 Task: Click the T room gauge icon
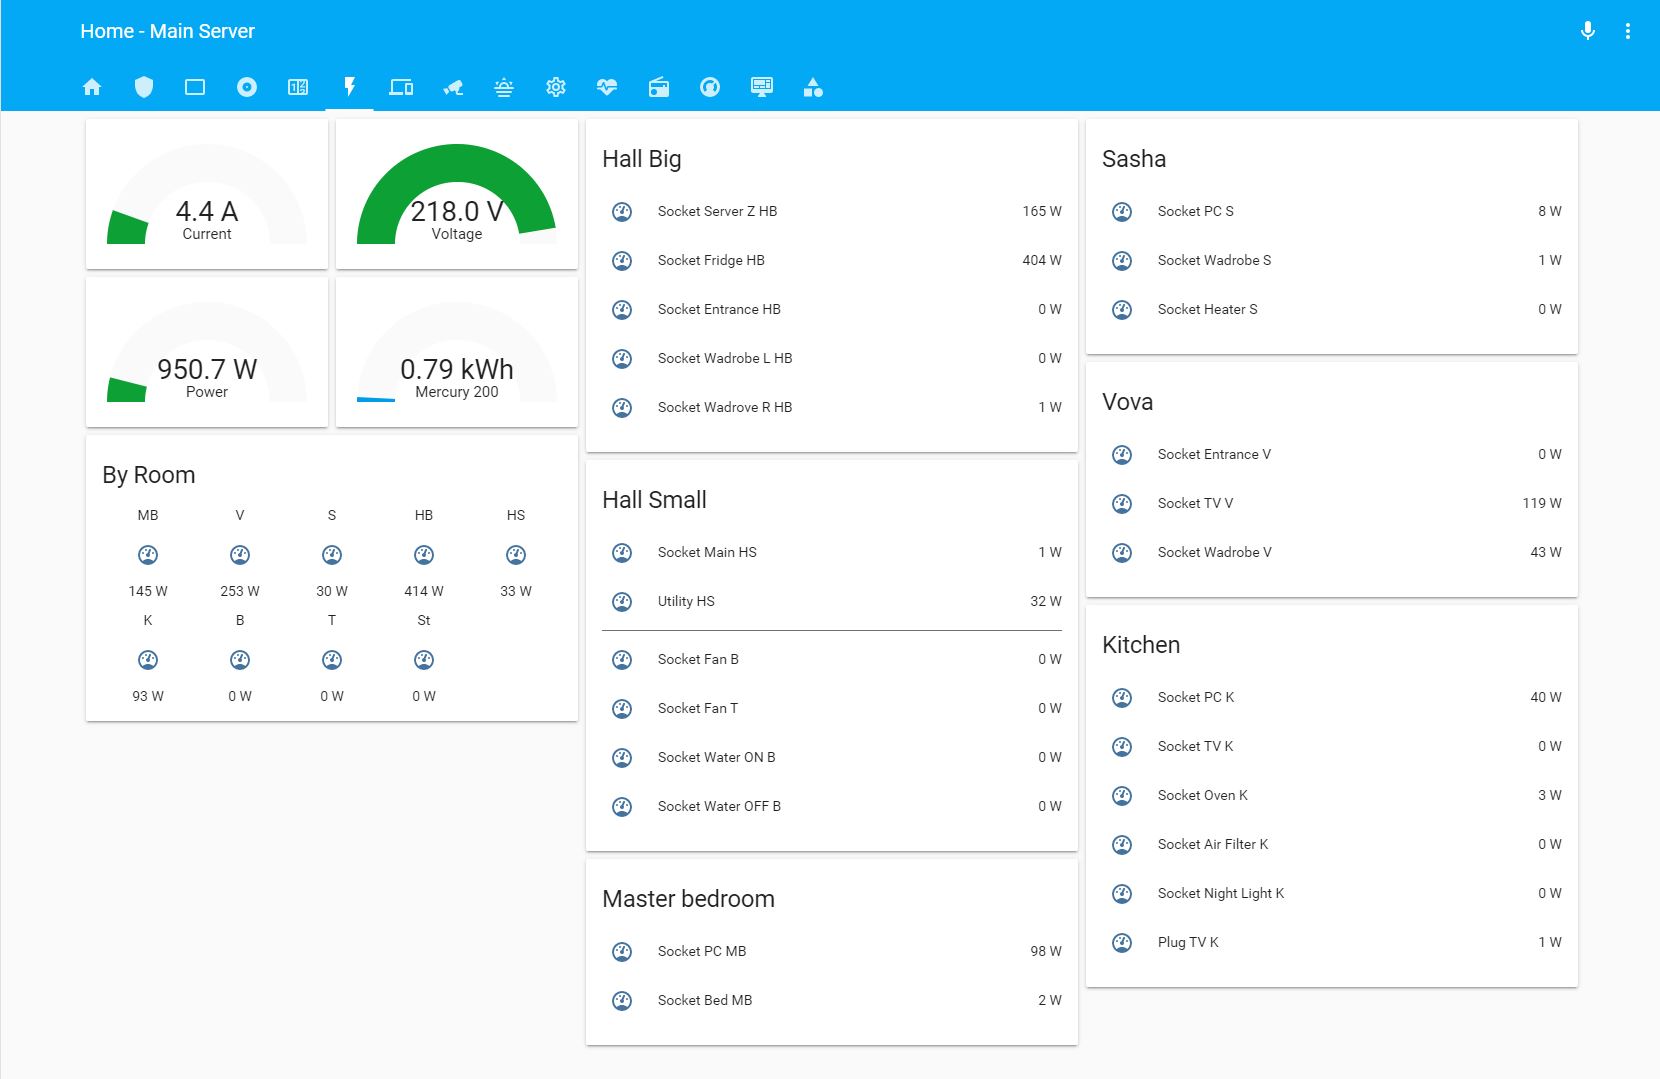[332, 660]
